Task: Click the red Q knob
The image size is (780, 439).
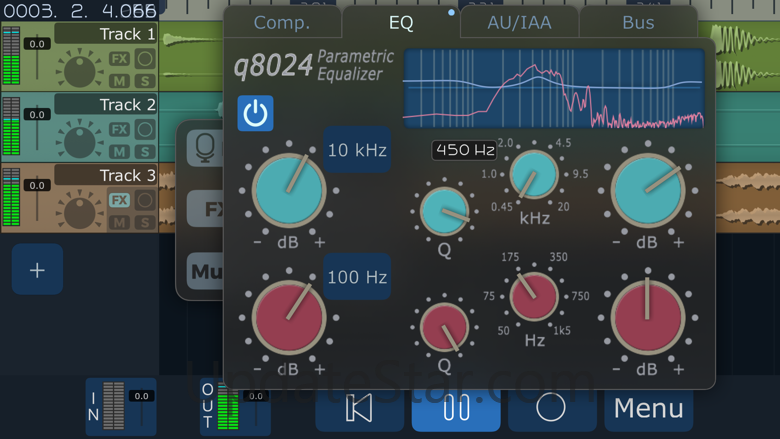Action: [x=444, y=328]
